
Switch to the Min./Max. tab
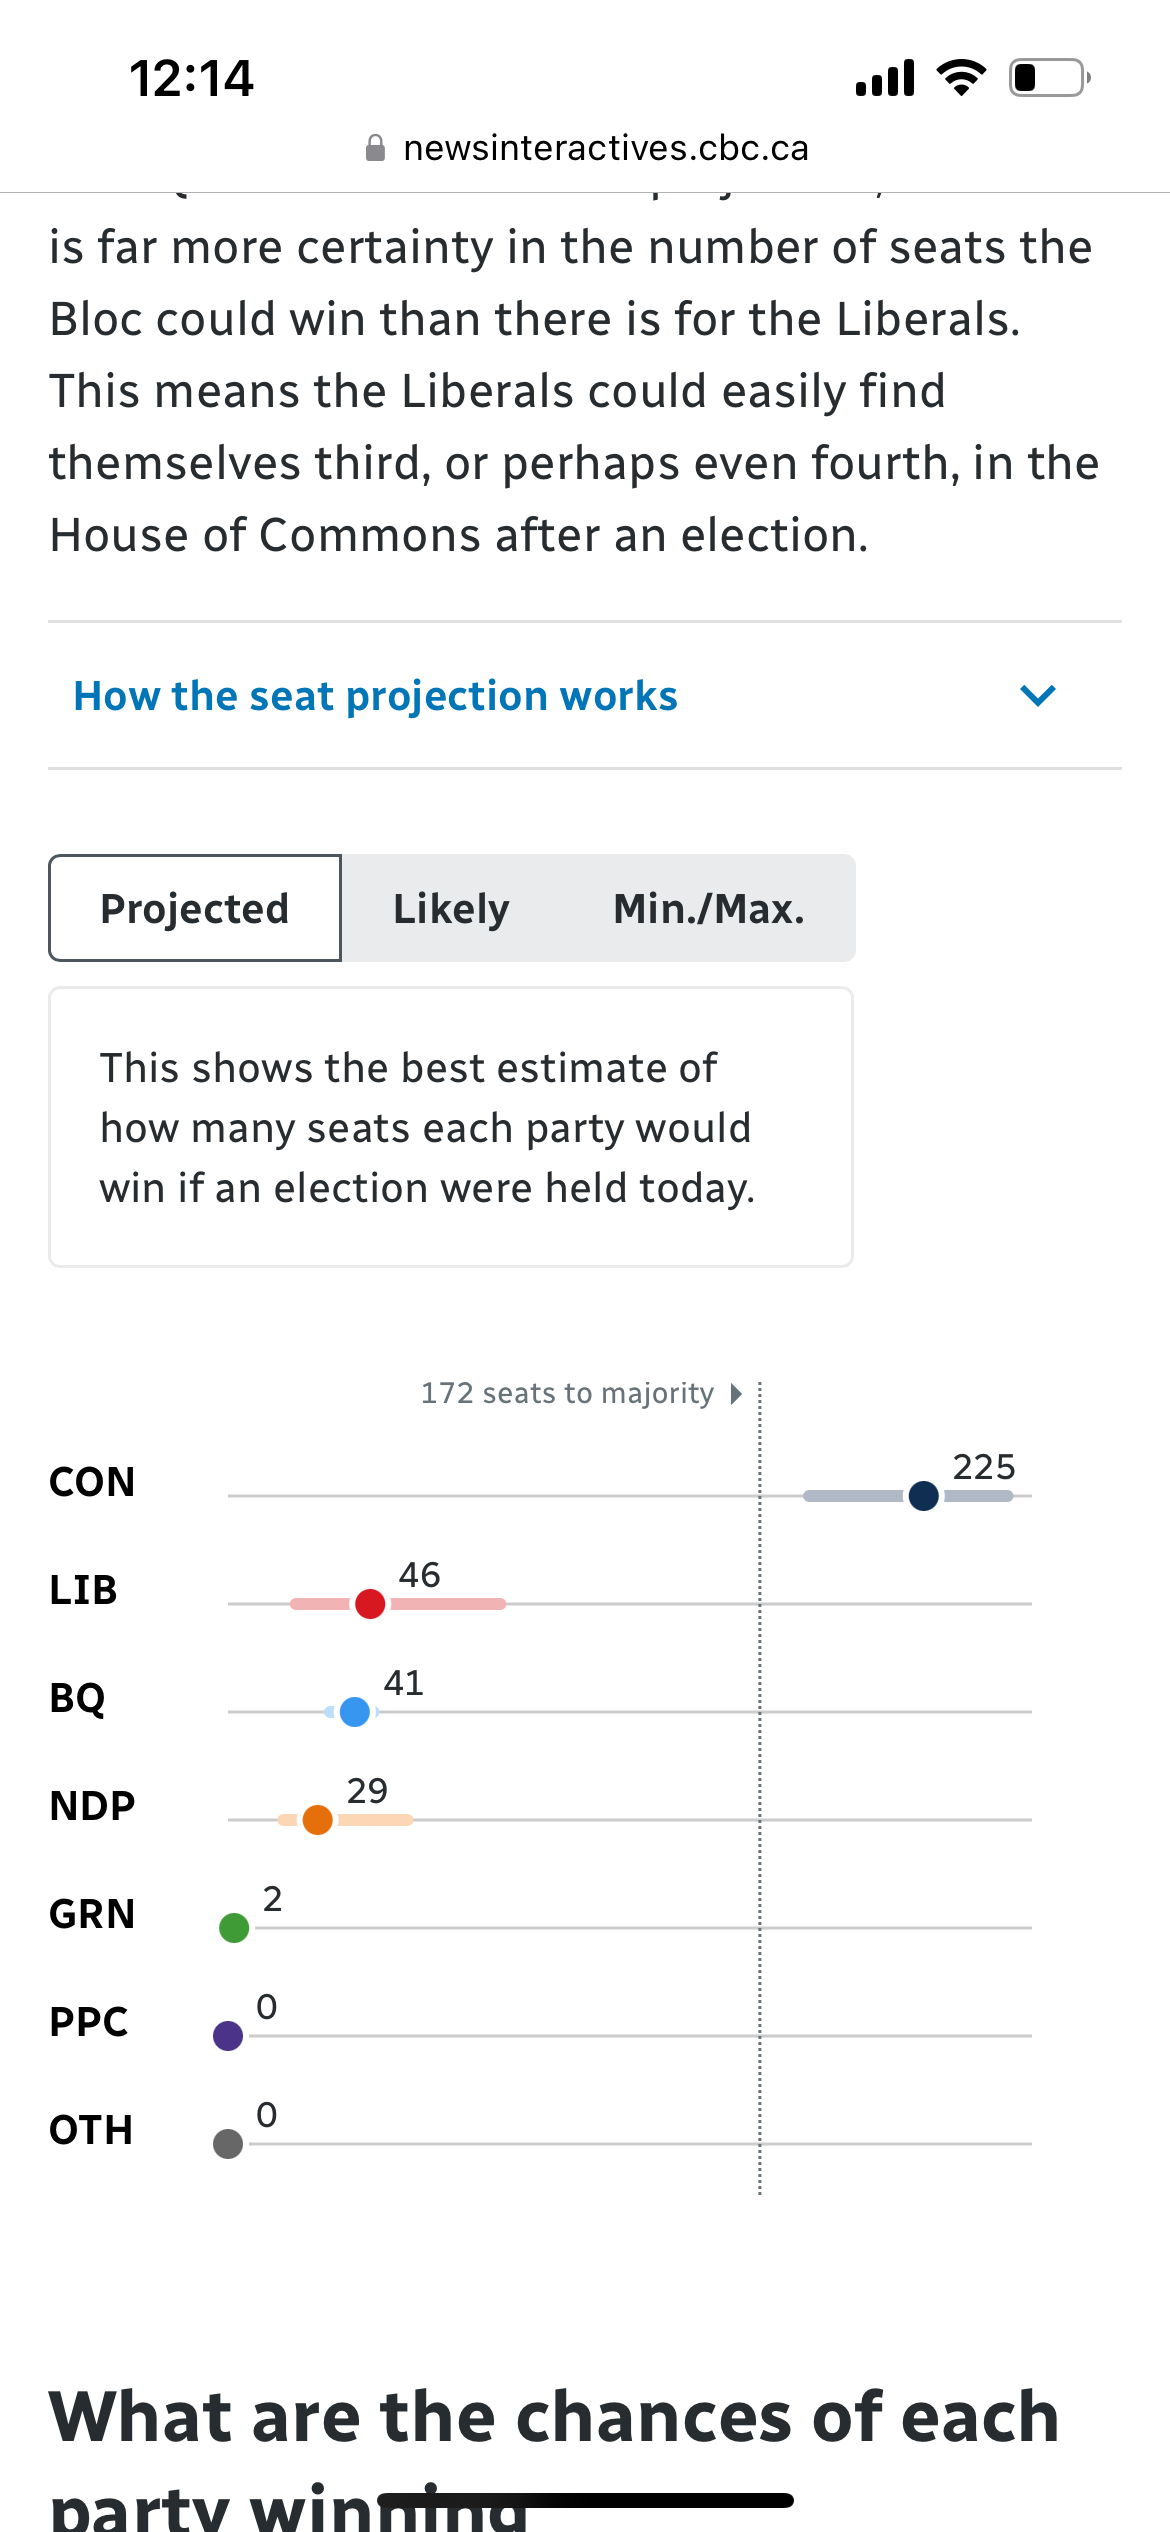pos(708,908)
